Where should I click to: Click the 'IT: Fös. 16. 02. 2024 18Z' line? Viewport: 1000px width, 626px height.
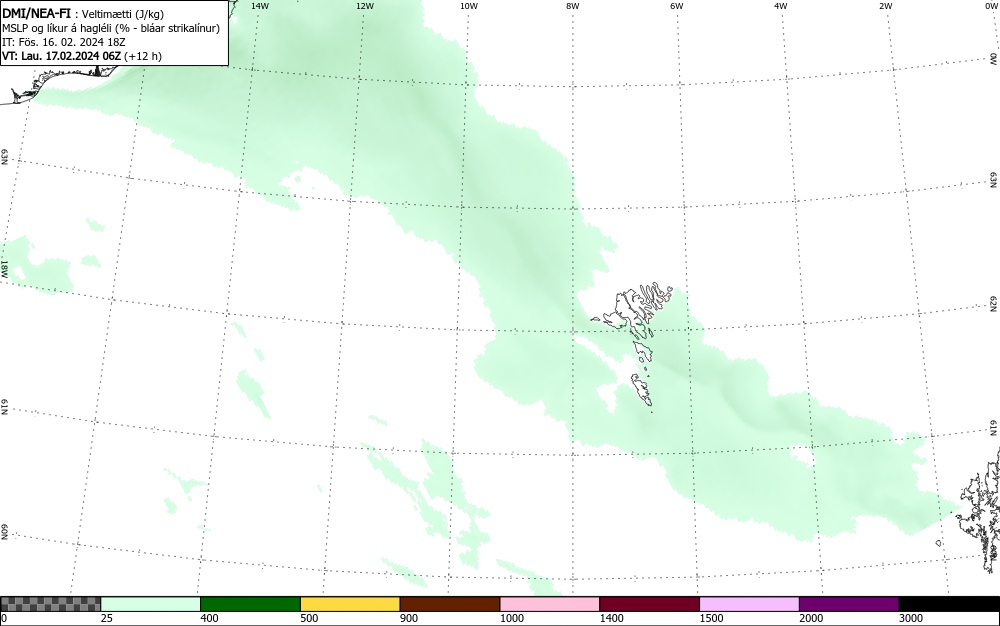[64, 42]
